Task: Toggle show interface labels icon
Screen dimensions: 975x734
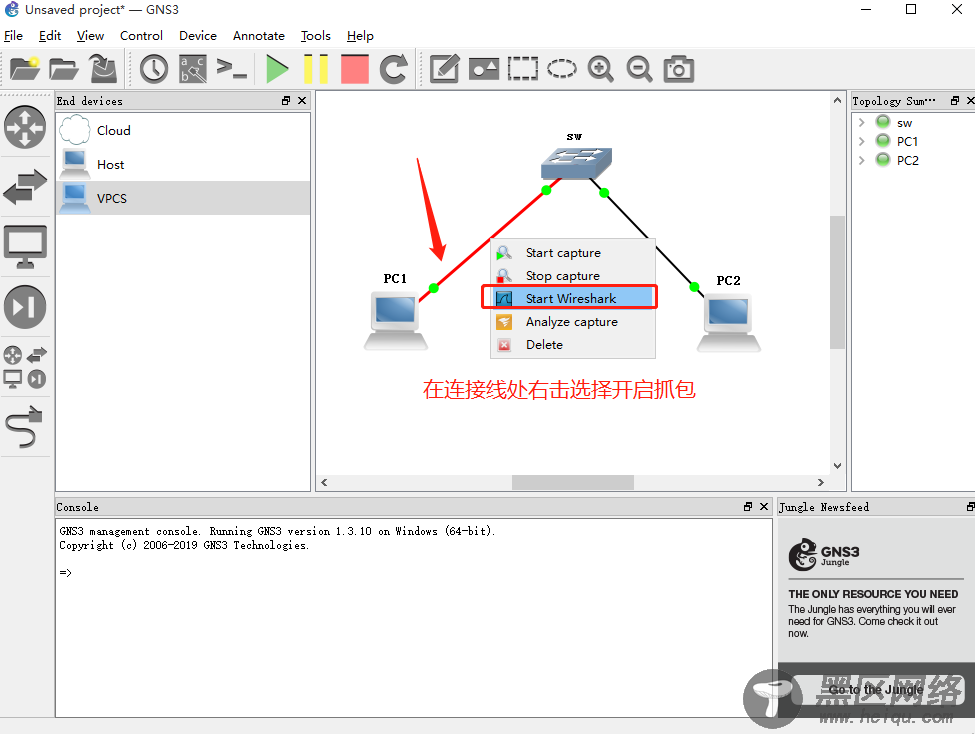Action: tap(193, 68)
